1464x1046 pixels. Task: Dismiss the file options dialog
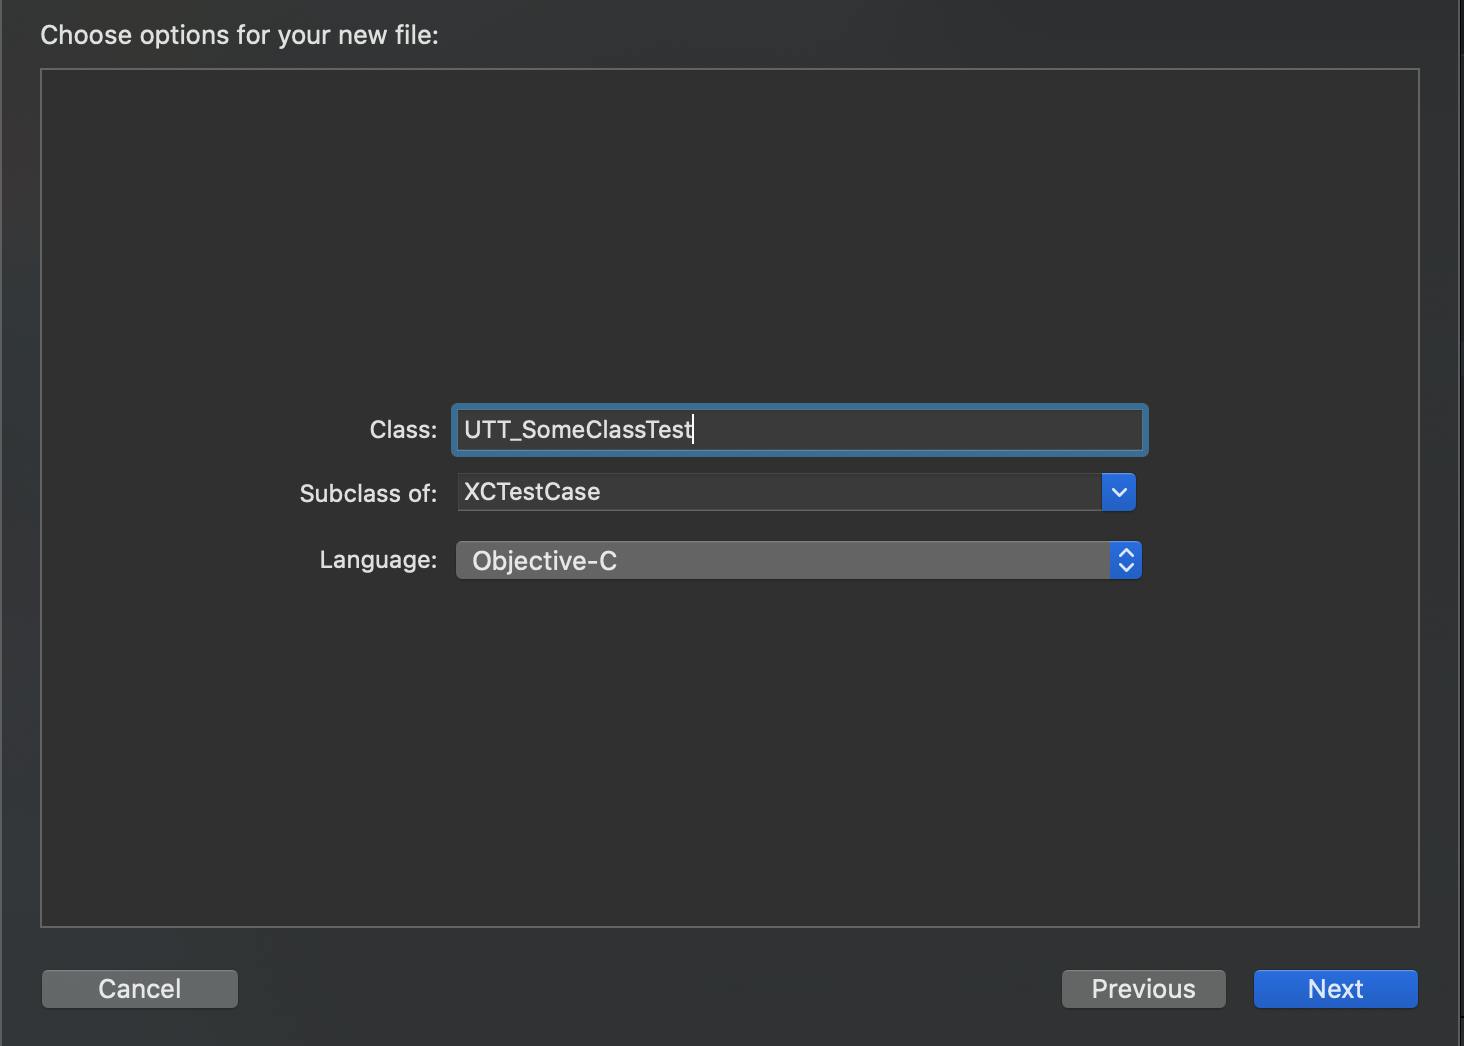click(139, 988)
